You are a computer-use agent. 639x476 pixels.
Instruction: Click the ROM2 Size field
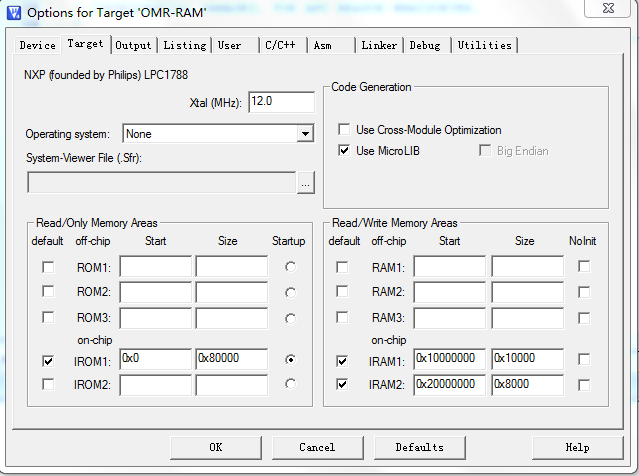point(231,291)
